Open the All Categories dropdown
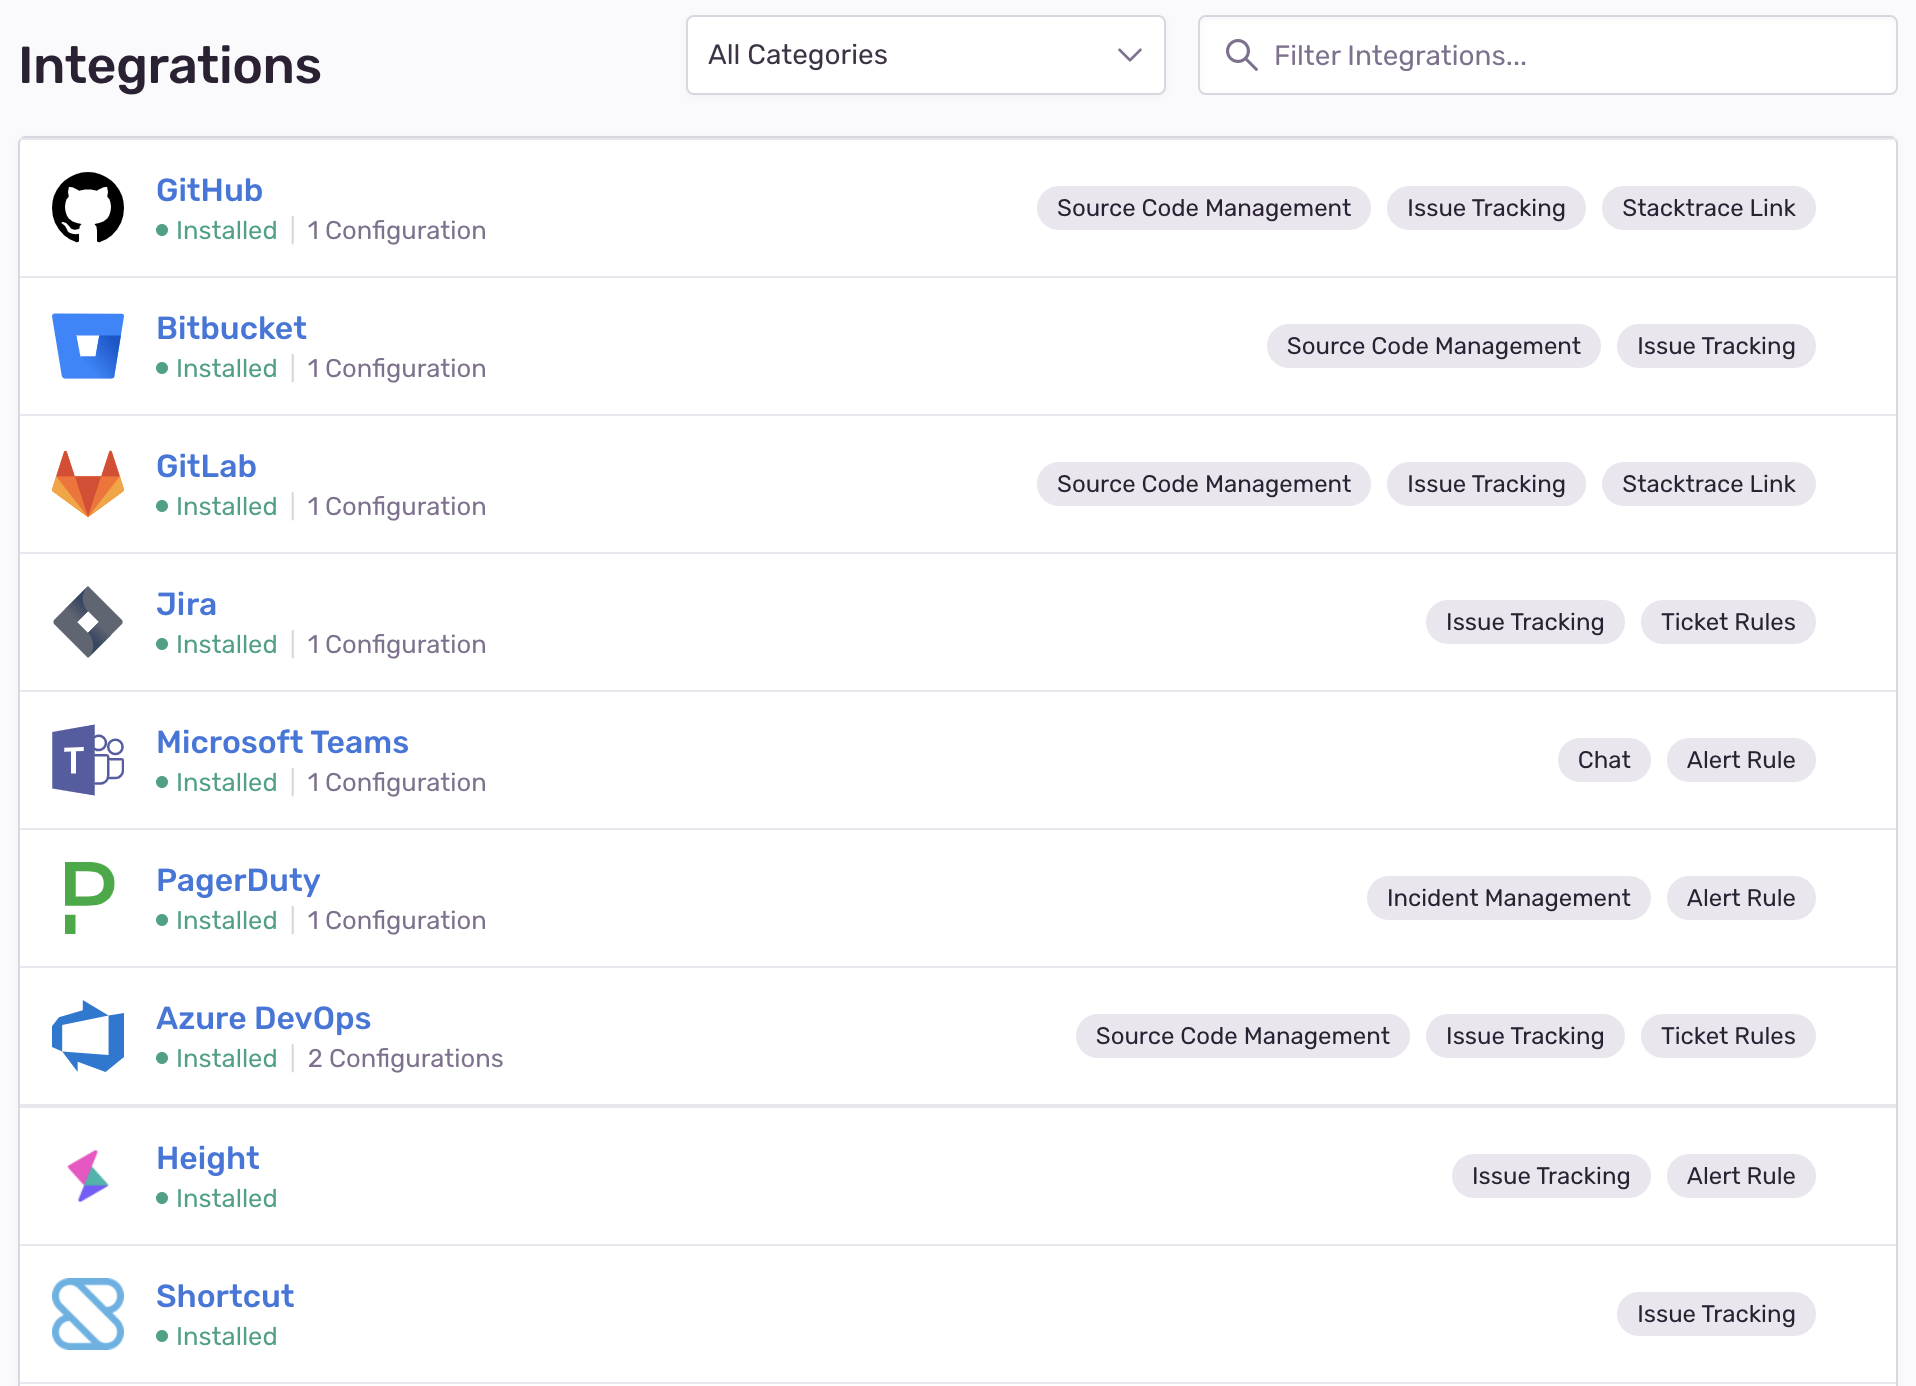The width and height of the screenshot is (1916, 1386). (x=924, y=55)
